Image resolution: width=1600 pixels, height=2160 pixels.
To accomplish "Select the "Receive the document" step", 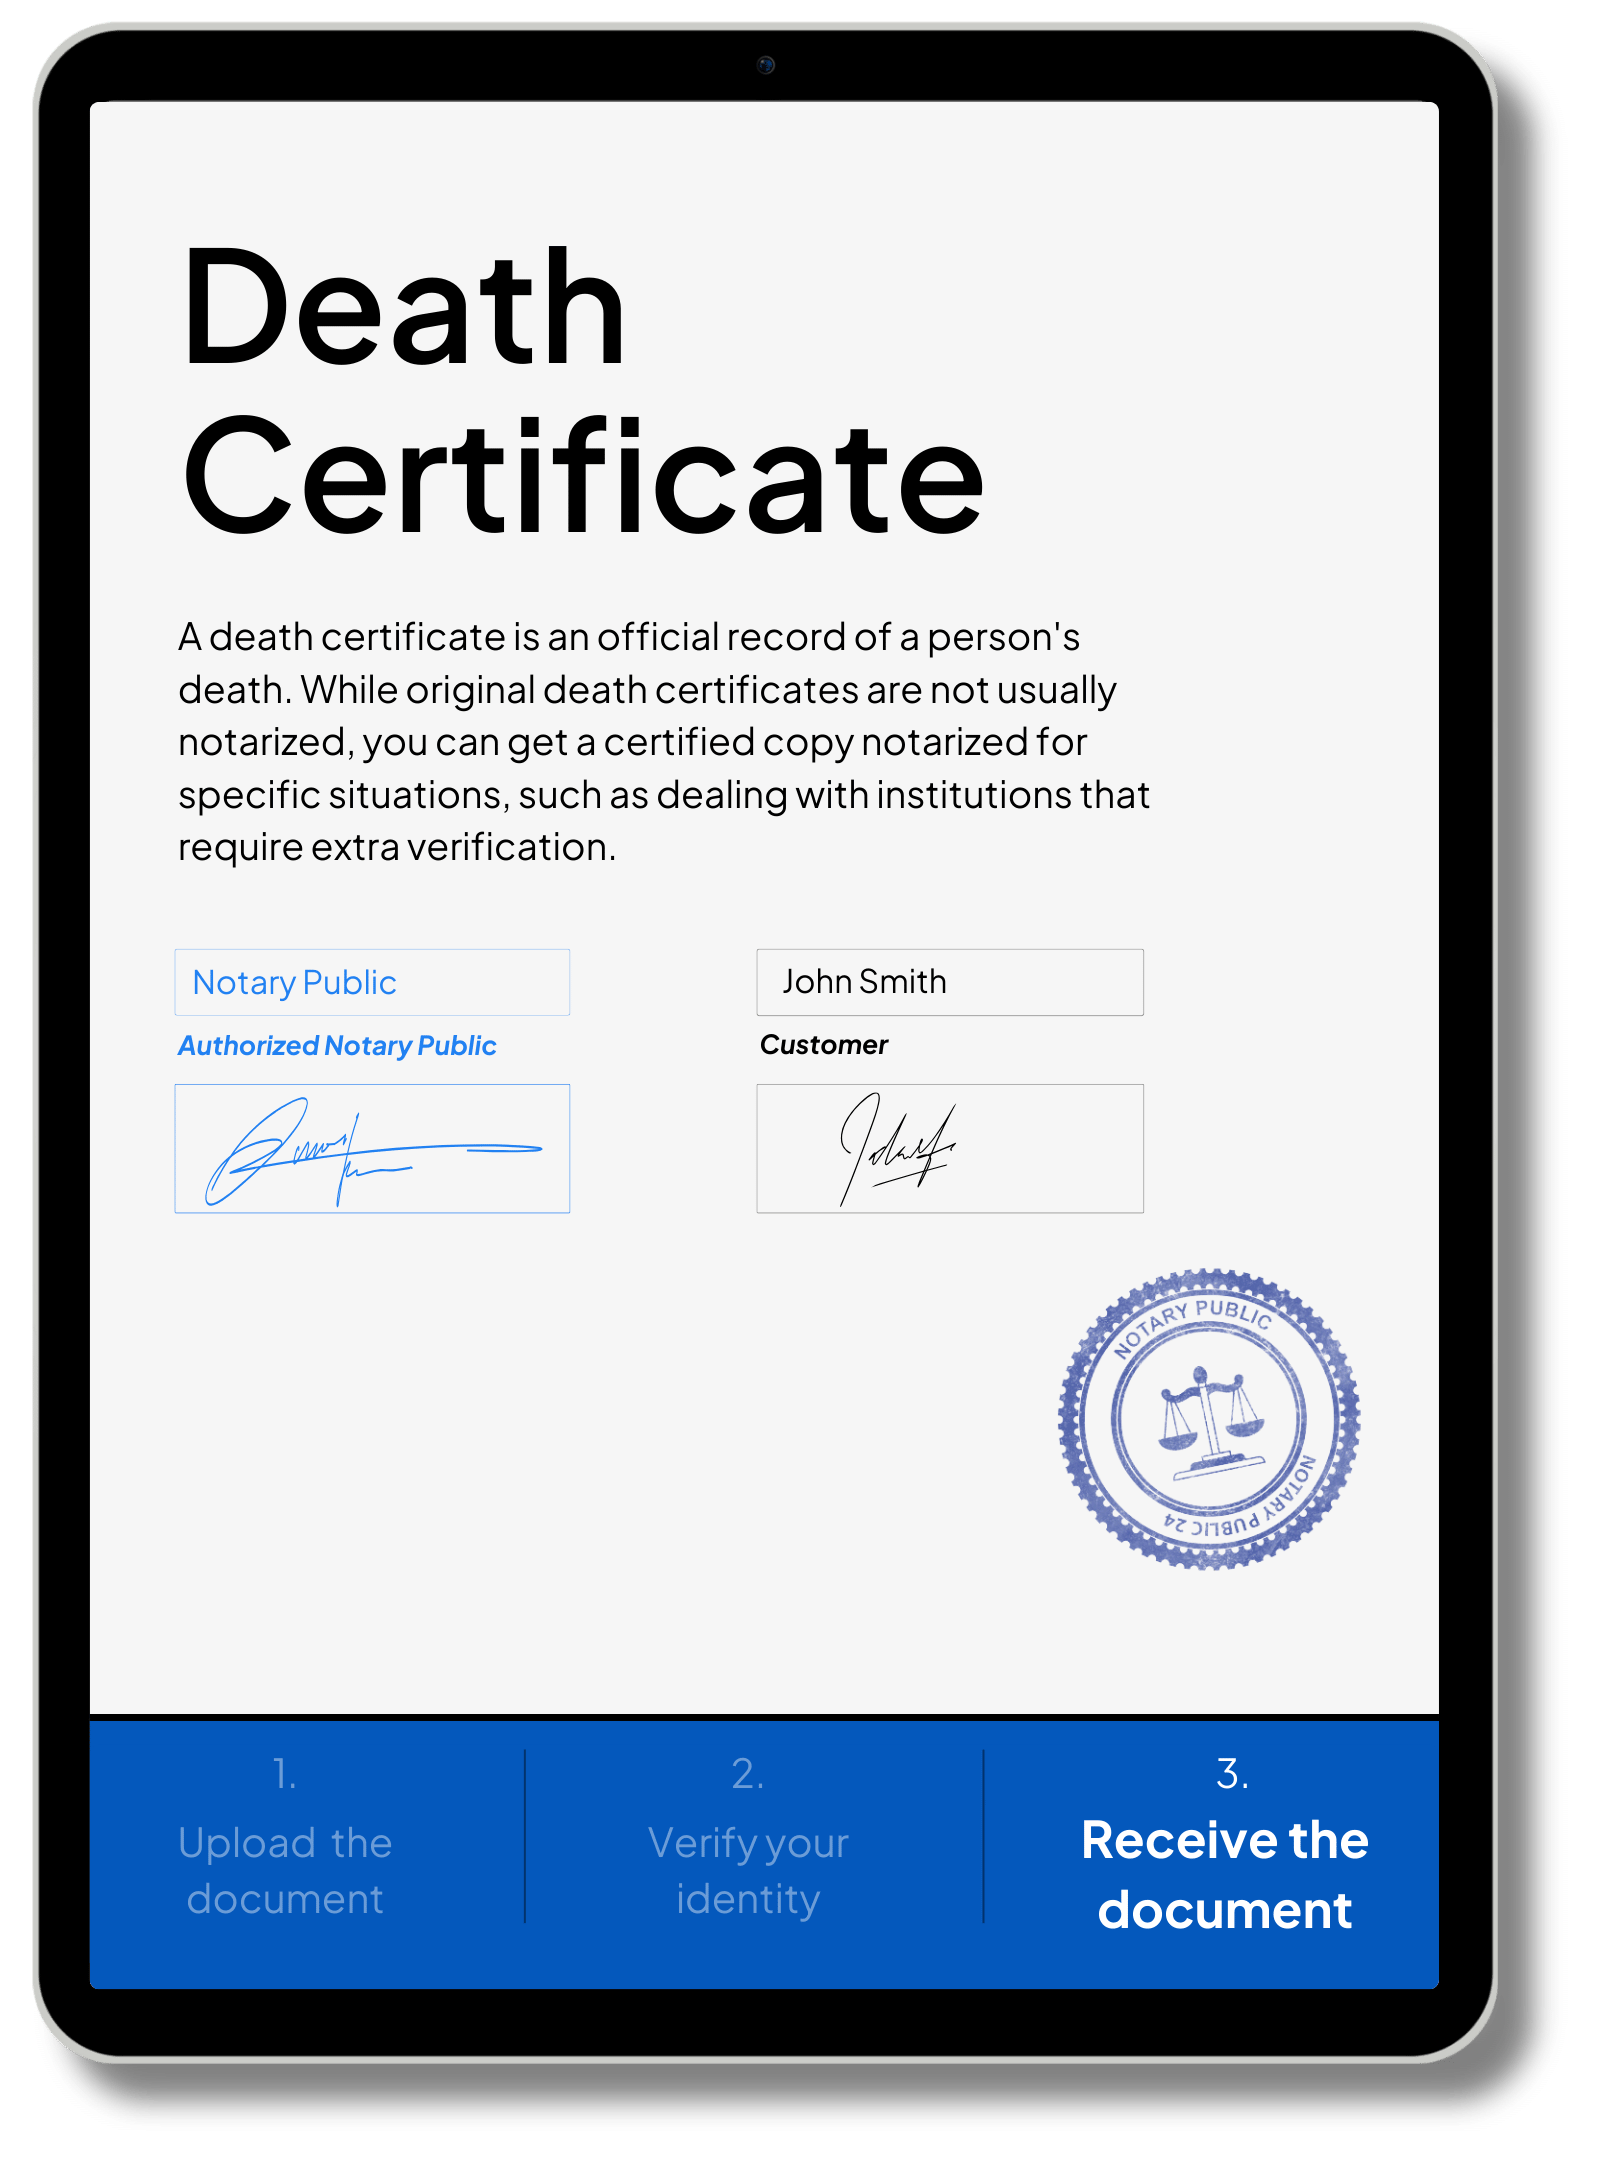I will point(1225,1875).
